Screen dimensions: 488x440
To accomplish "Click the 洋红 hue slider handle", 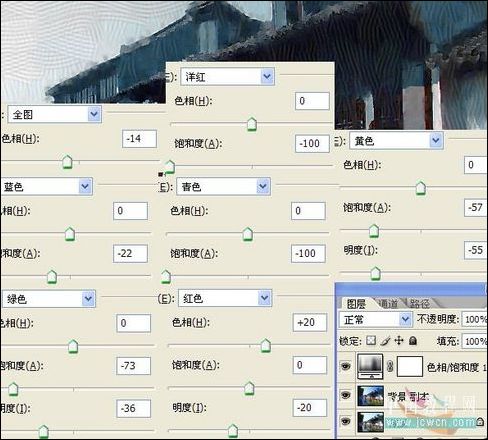I will (x=252, y=124).
